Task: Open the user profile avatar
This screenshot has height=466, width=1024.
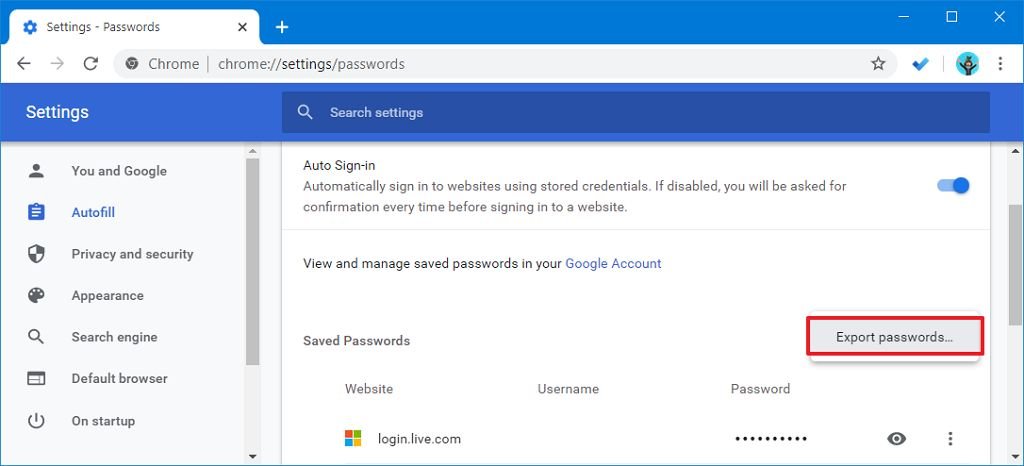Action: pyautogui.click(x=967, y=63)
